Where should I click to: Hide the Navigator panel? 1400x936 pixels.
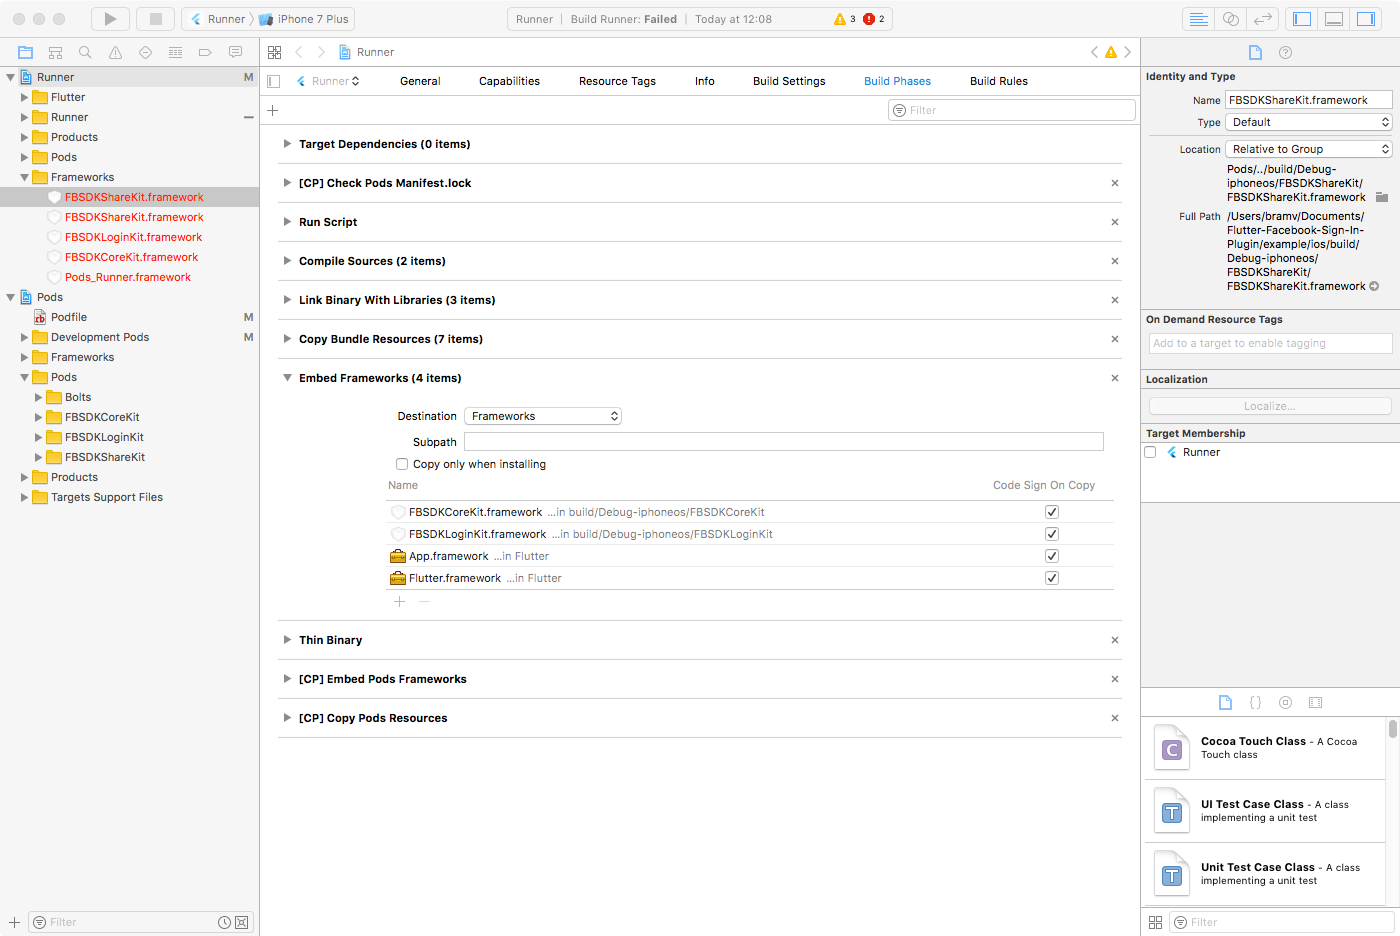pos(1301,19)
